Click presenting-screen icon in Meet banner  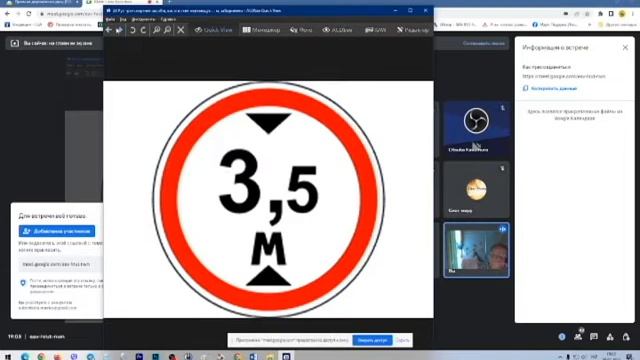(x=15, y=43)
